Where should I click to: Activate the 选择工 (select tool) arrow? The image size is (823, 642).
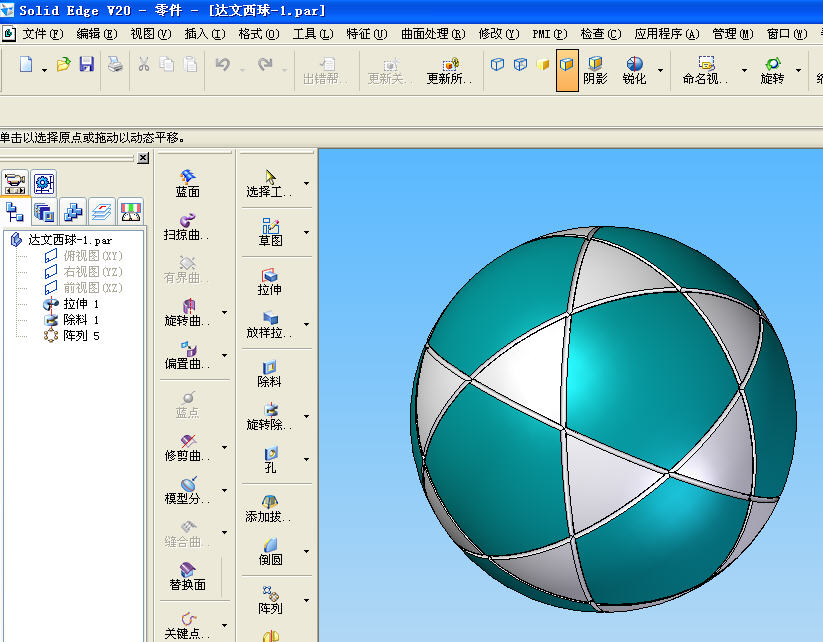(269, 184)
